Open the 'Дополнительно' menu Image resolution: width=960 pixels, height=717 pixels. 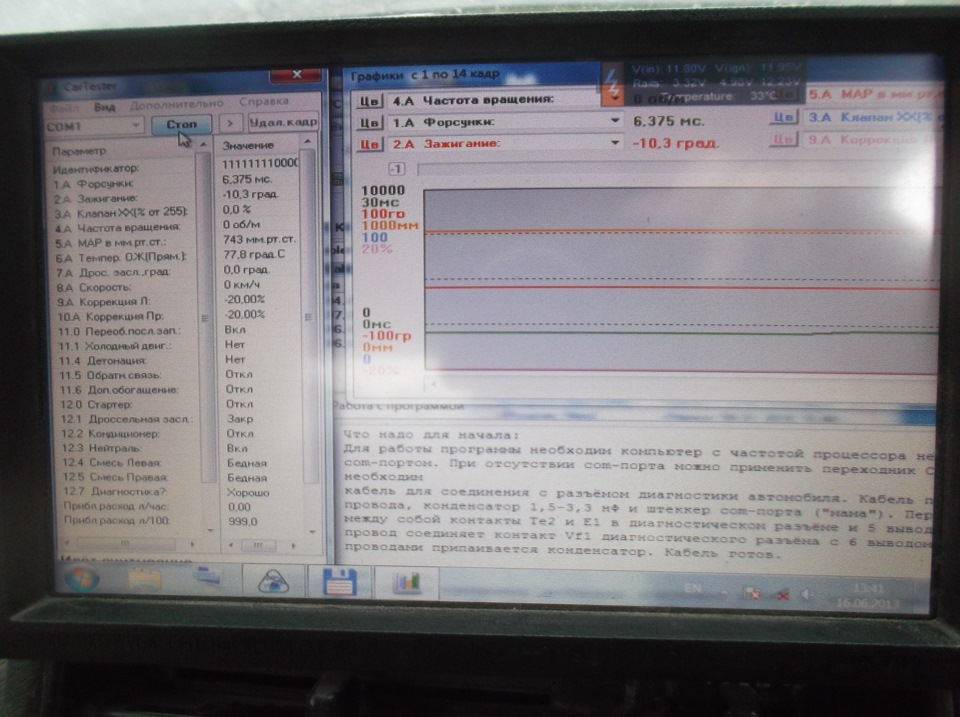click(x=176, y=103)
